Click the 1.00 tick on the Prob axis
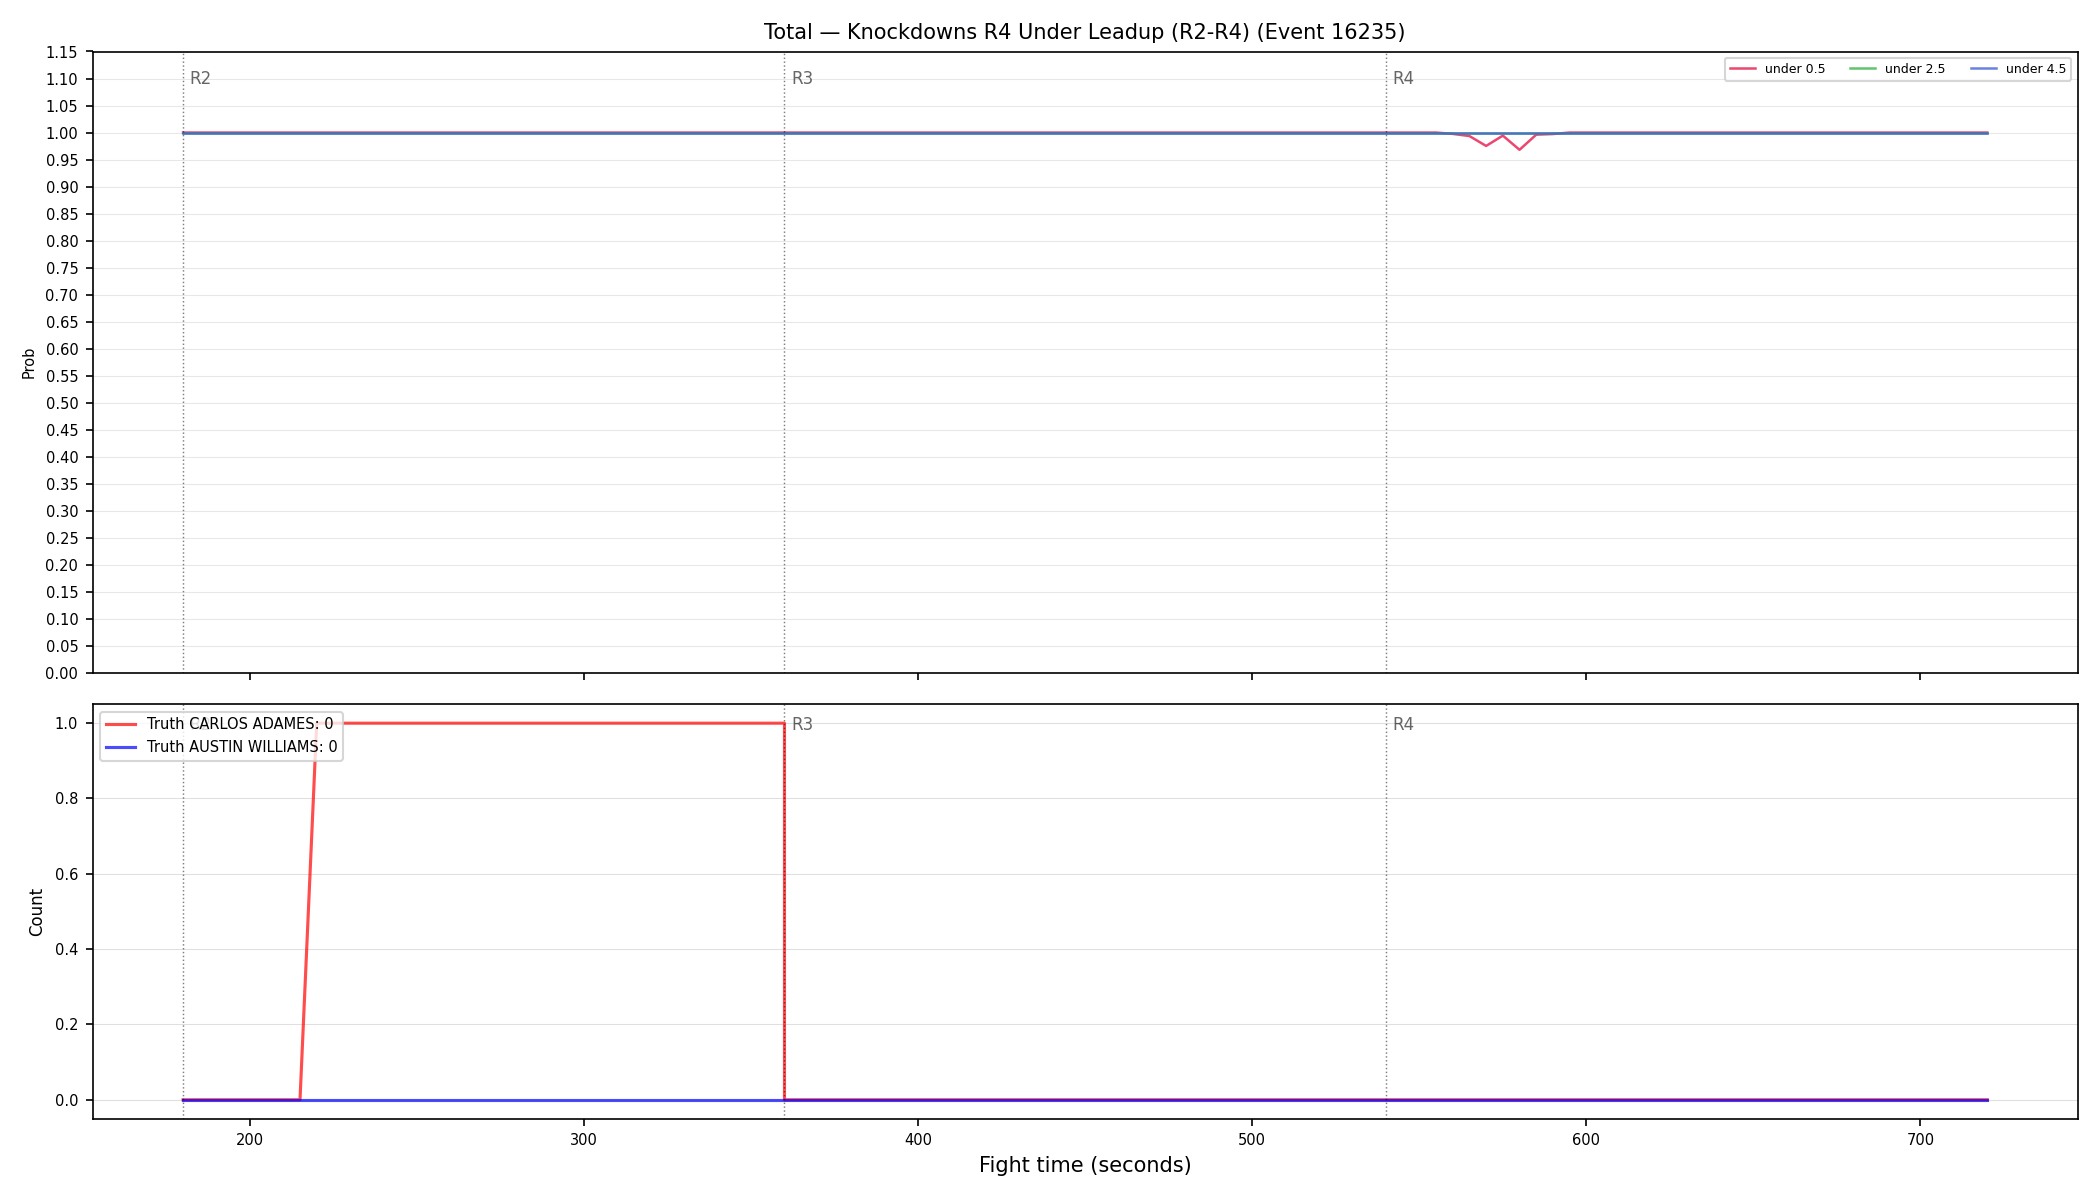The image size is (2100, 1200). click(x=62, y=133)
